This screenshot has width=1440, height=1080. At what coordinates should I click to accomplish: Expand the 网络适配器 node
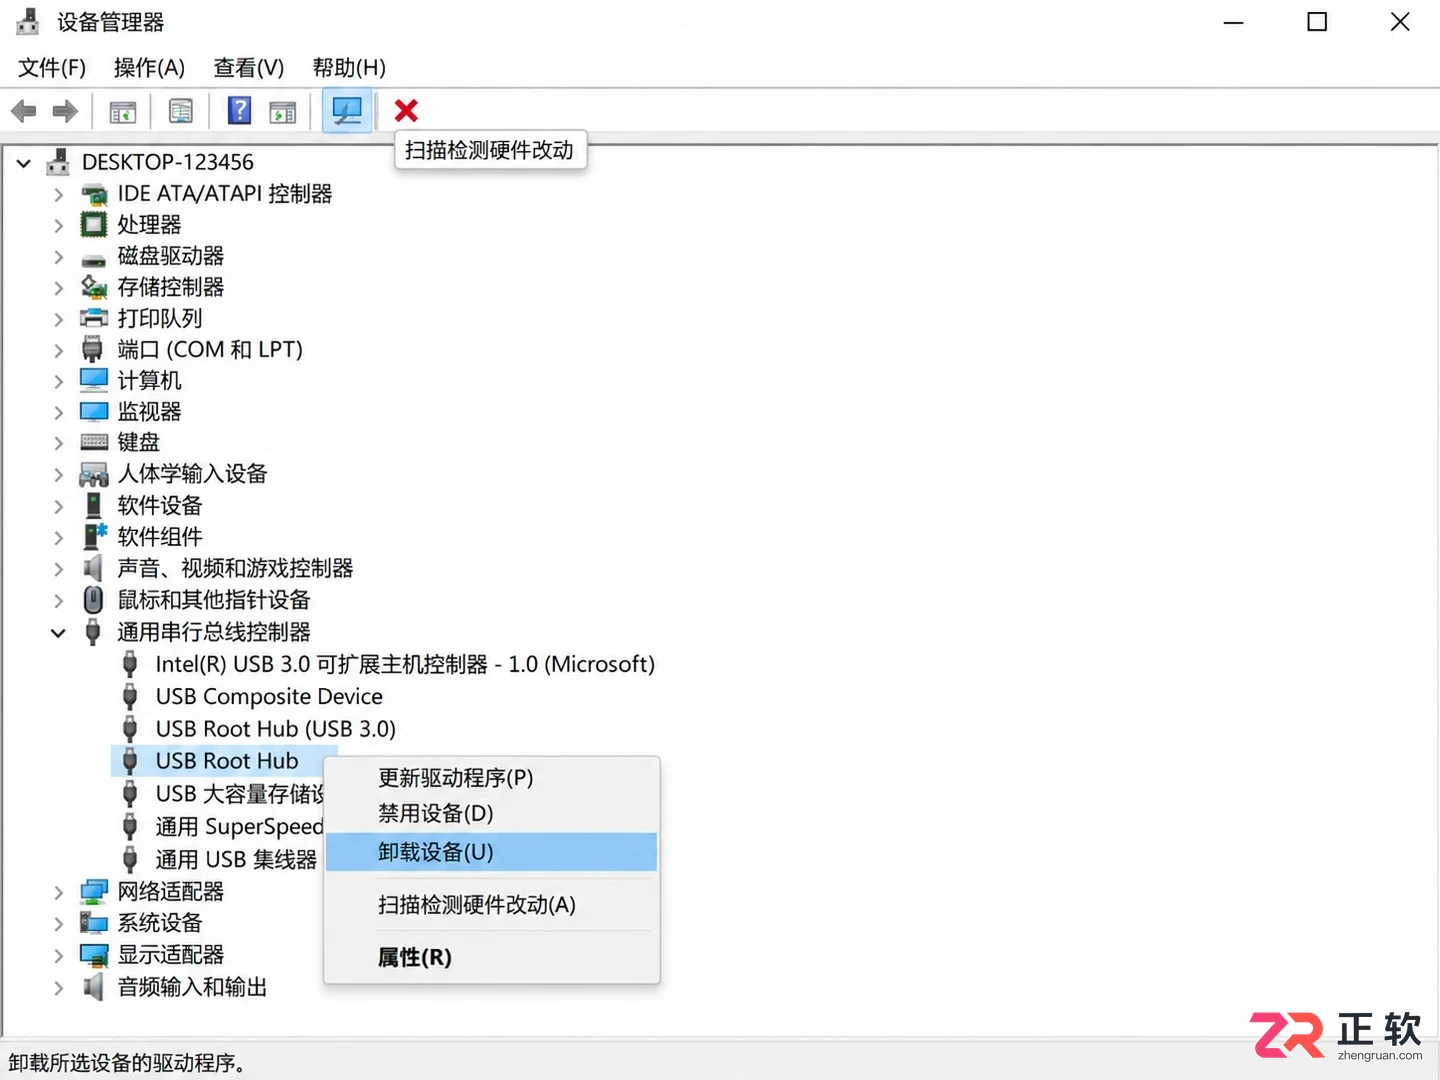coord(58,892)
